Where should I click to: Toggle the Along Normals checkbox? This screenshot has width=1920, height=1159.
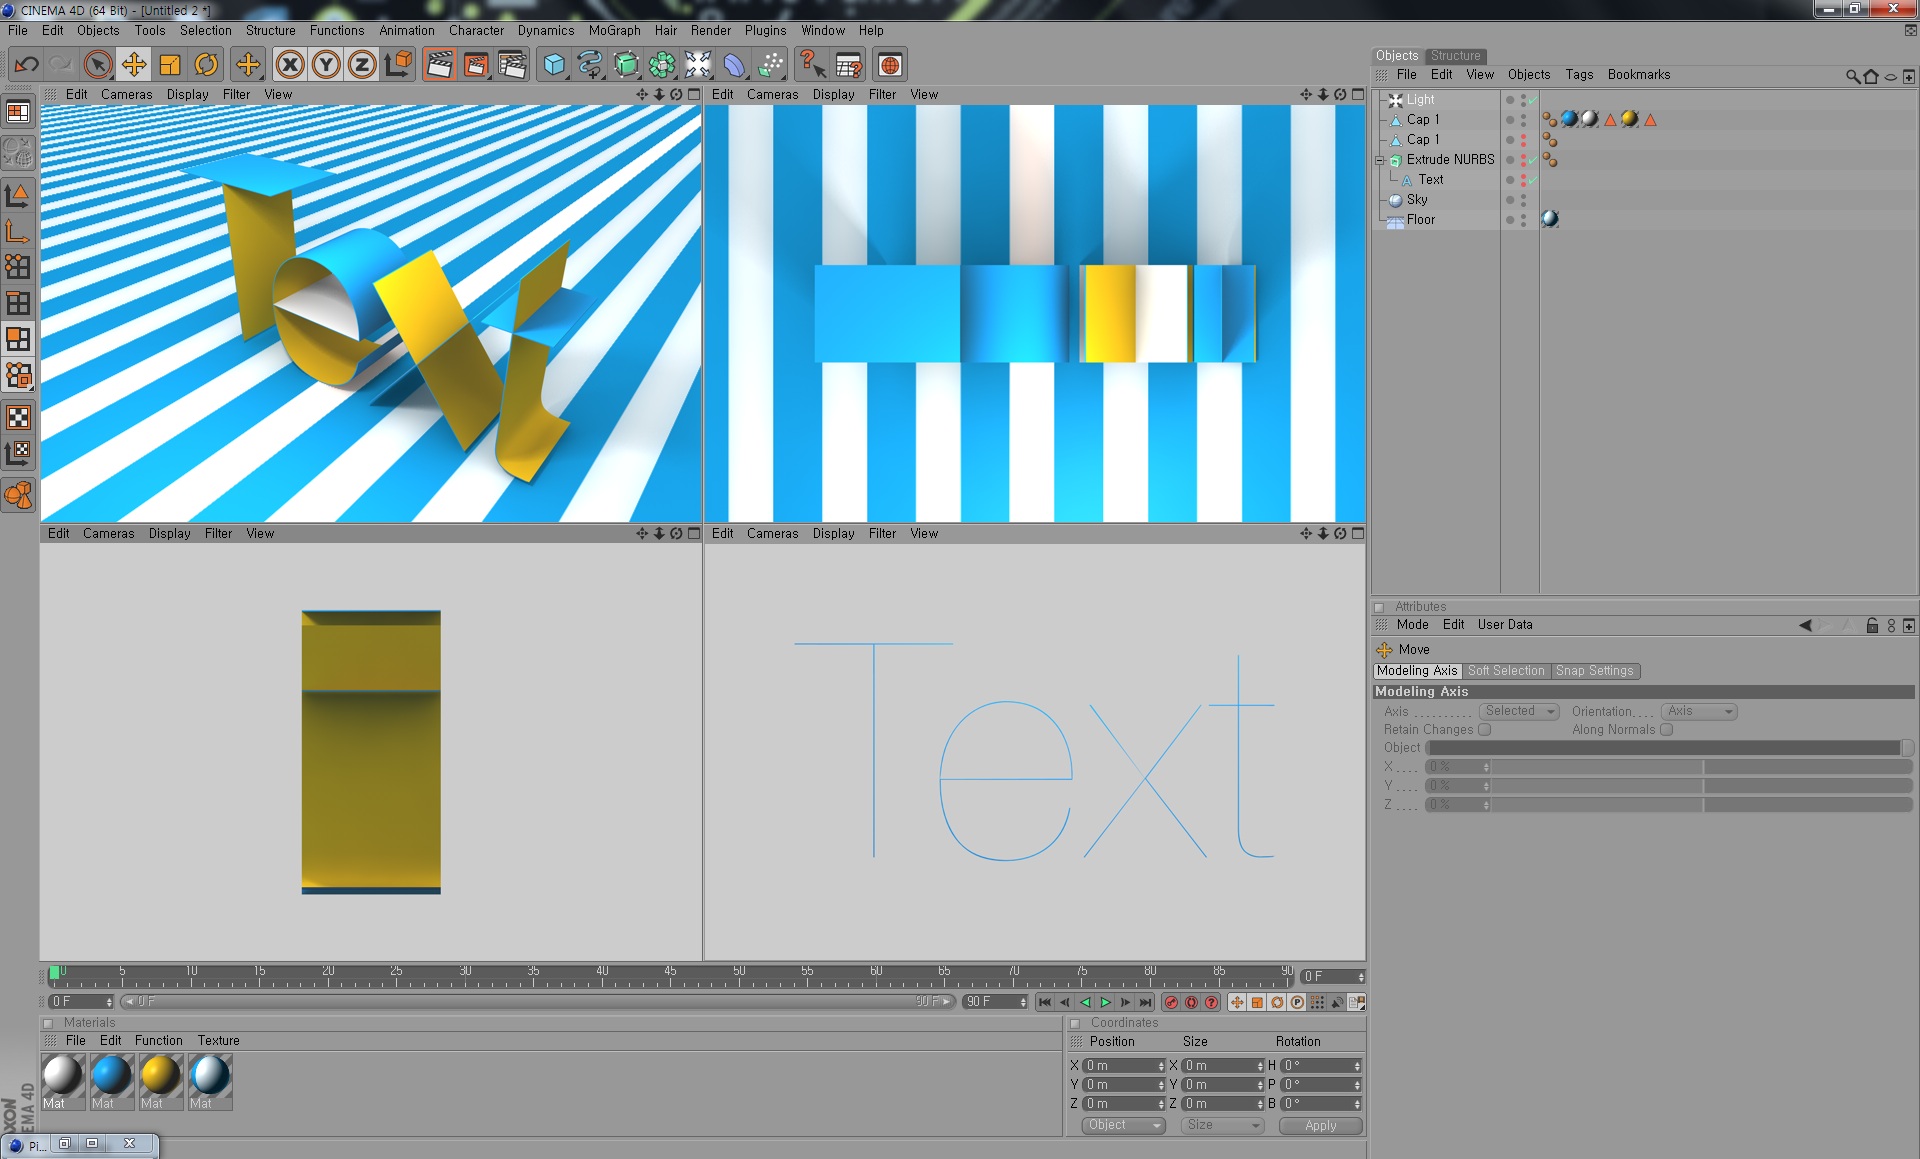tap(1666, 729)
